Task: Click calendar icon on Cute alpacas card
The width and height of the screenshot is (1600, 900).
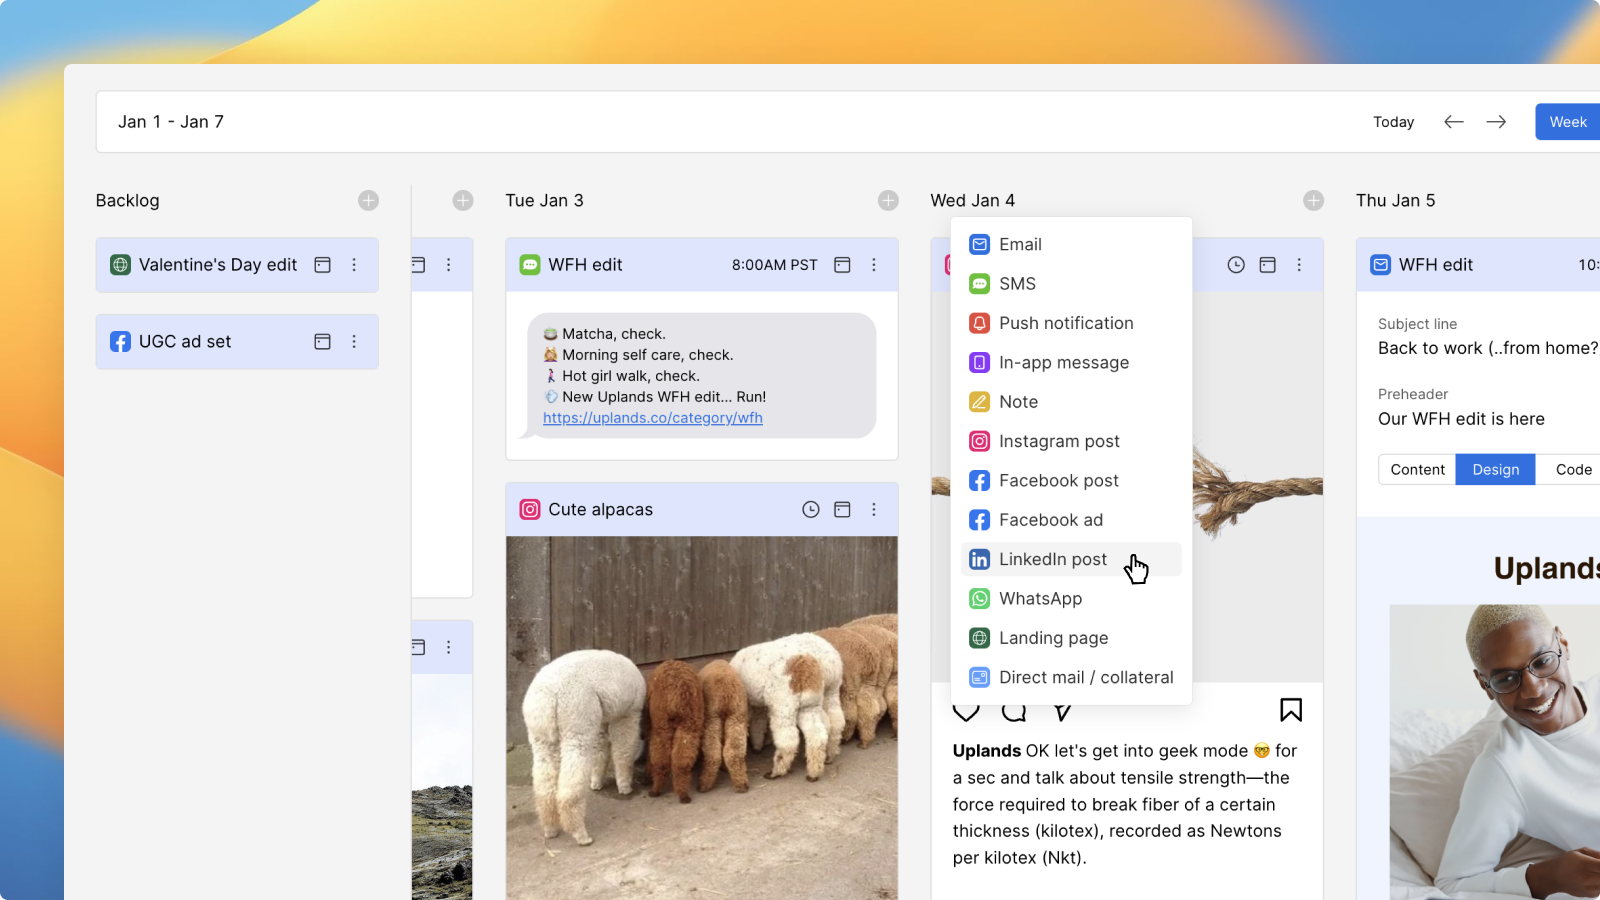Action: (x=842, y=510)
